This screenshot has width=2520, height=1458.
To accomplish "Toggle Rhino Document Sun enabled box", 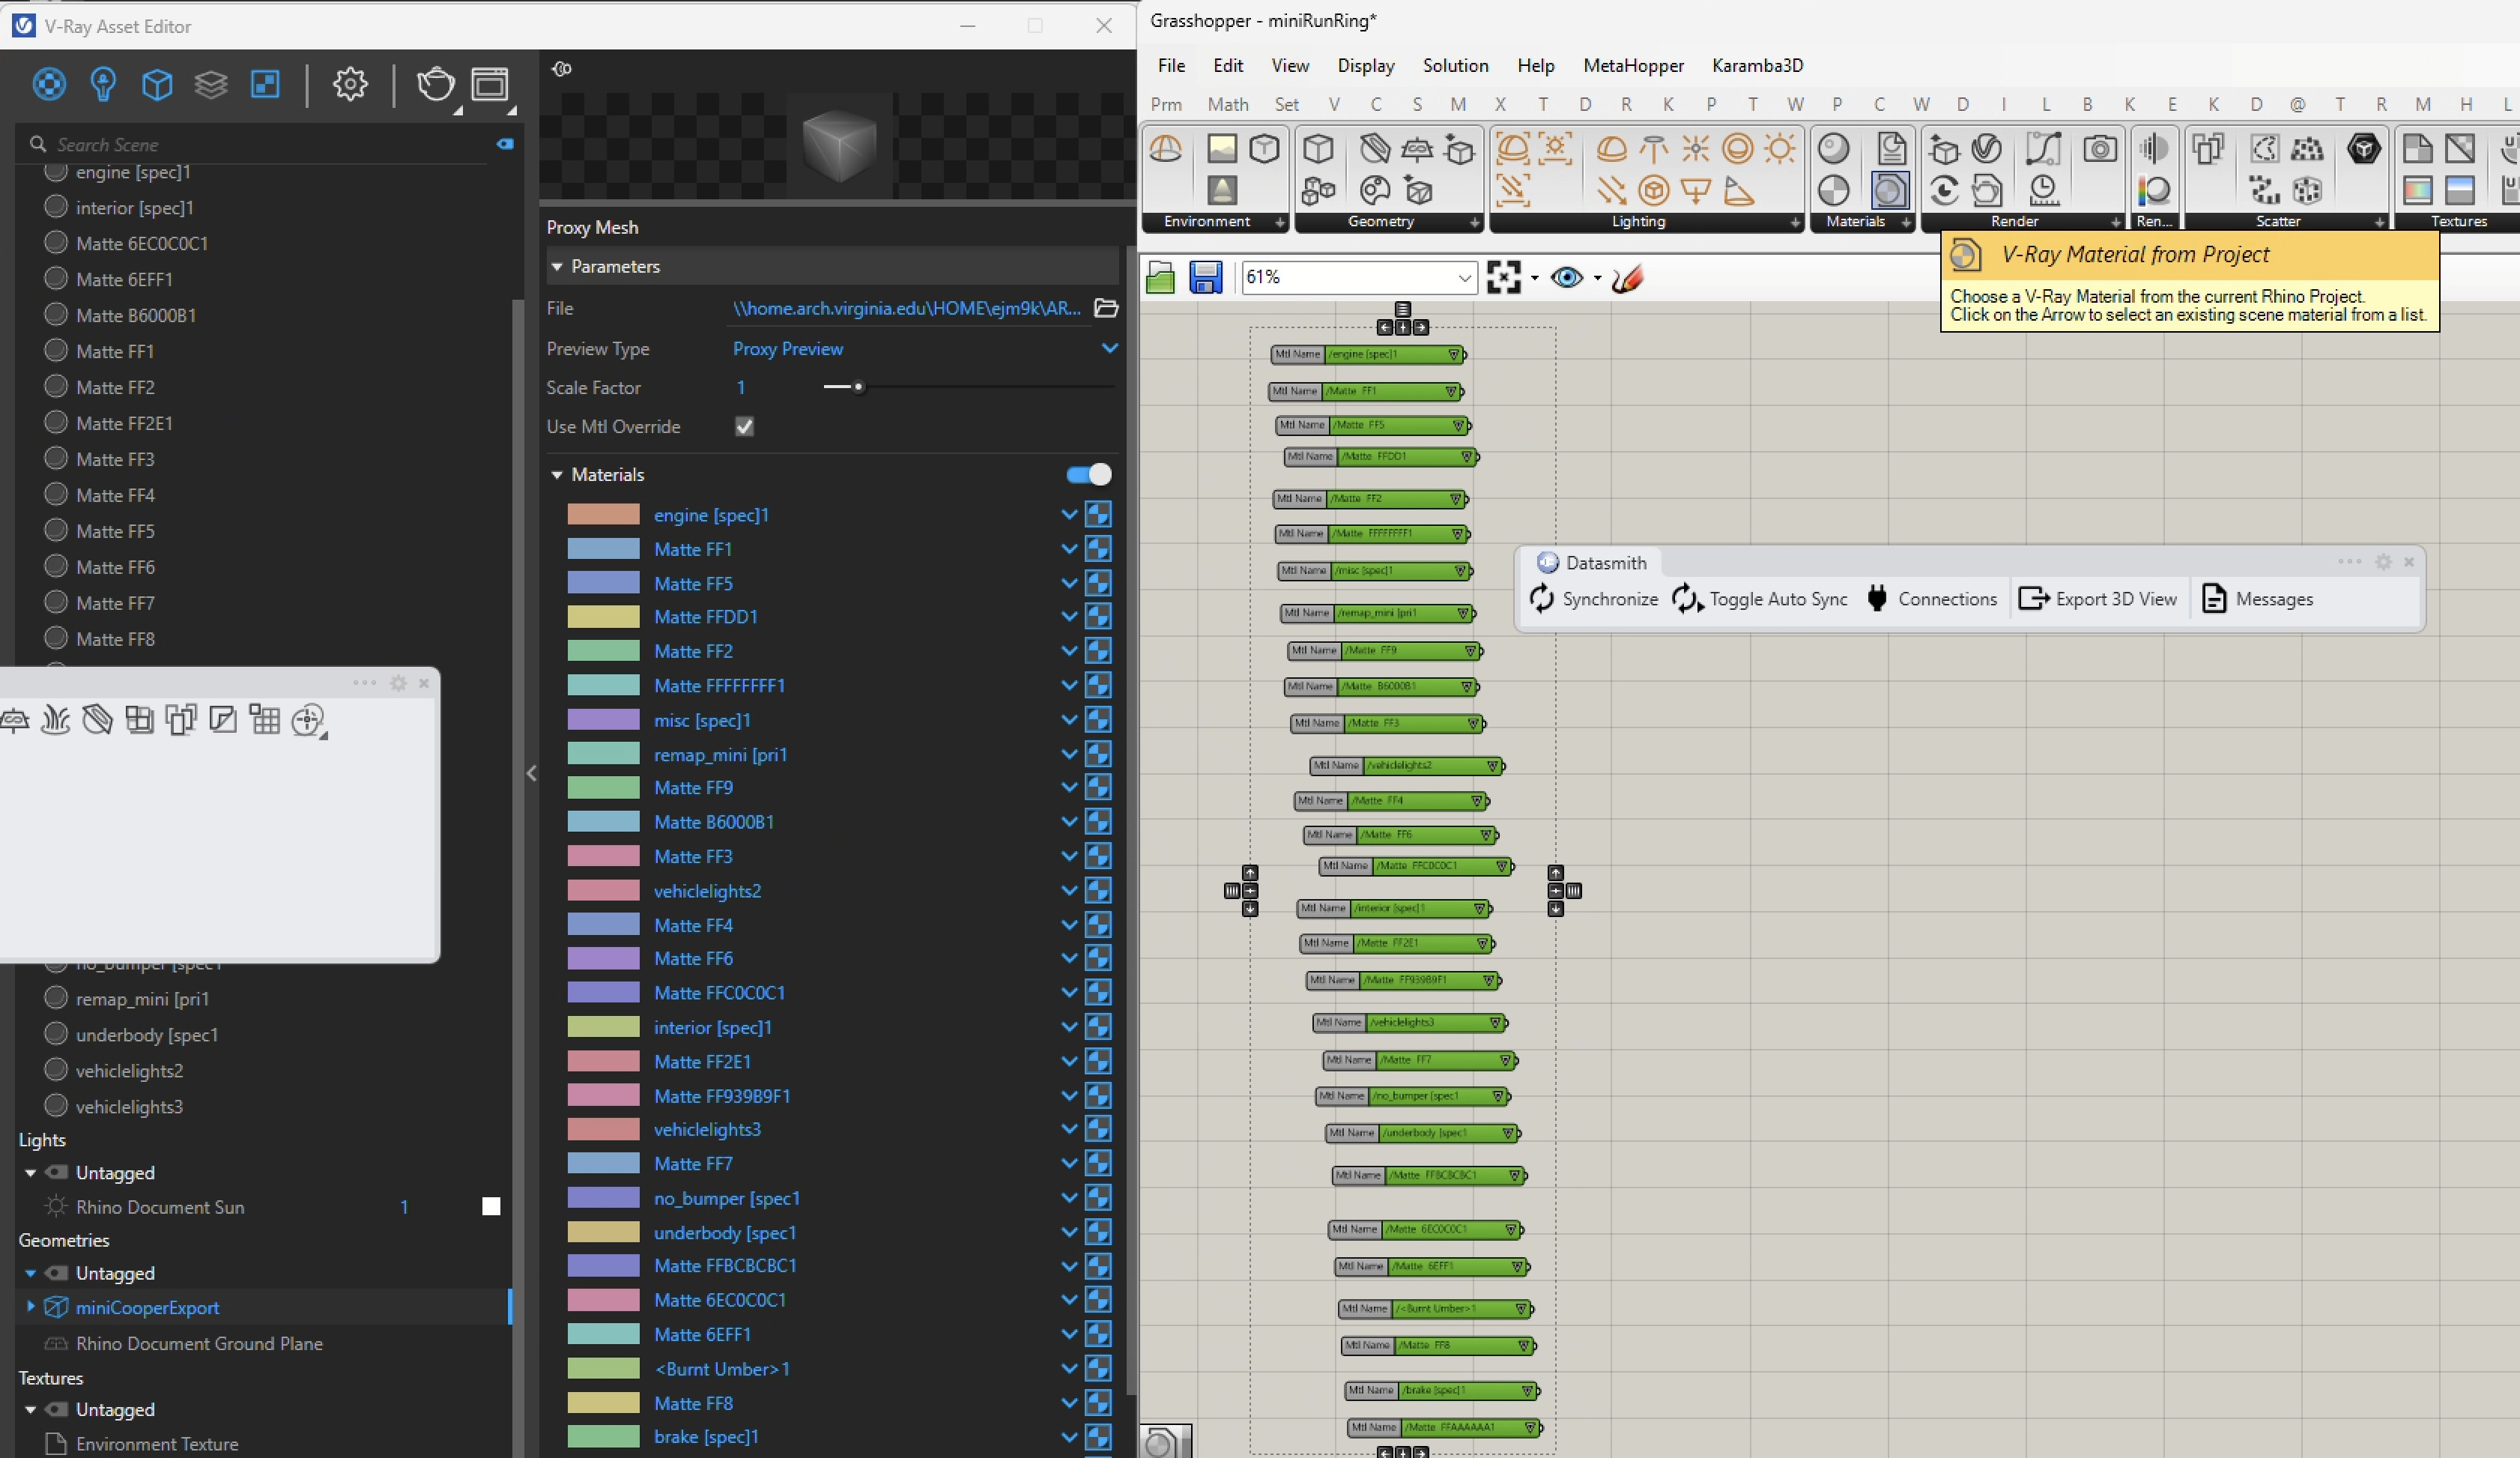I will tap(491, 1207).
